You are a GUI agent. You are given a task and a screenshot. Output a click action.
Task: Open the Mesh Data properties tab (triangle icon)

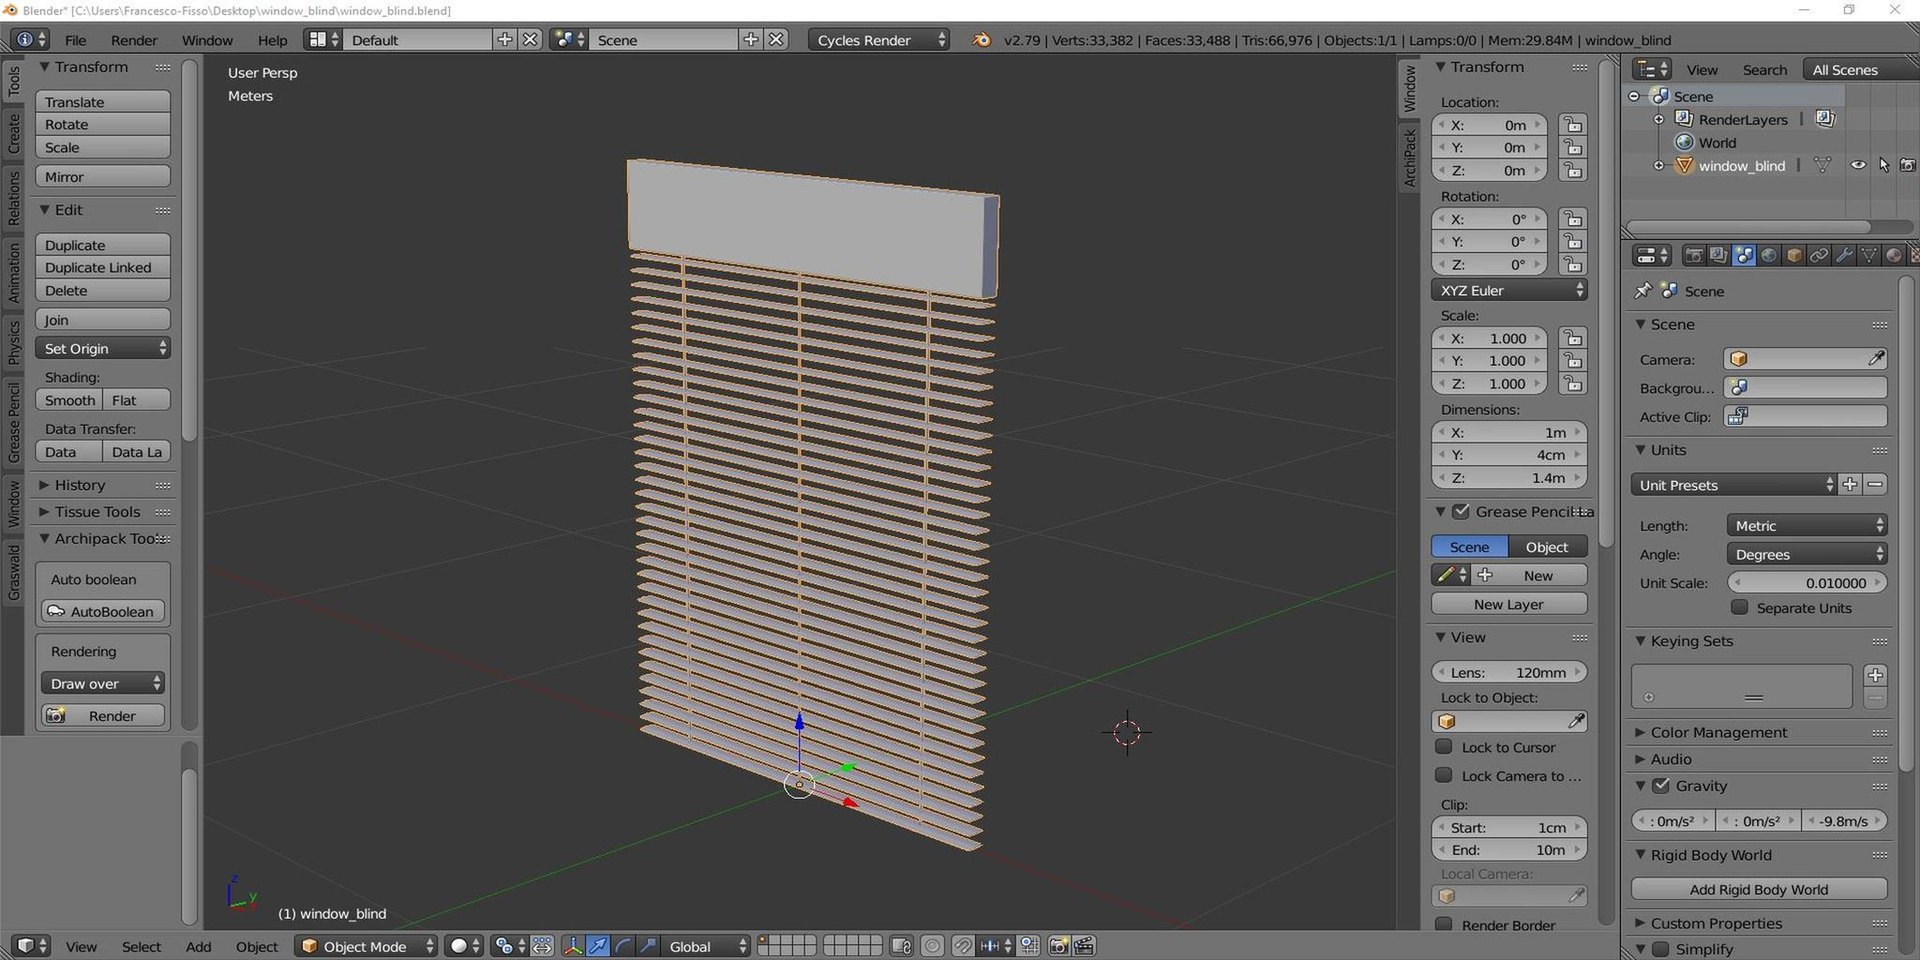1868,255
